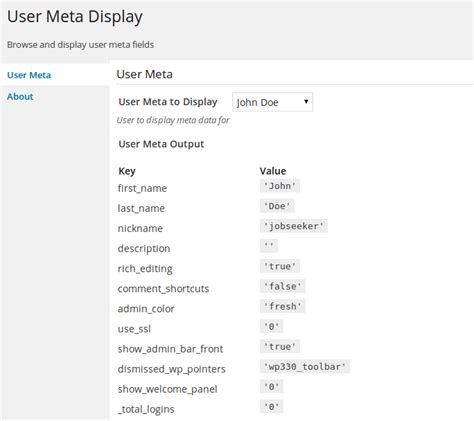Click the User Meta to Display label
Image resolution: width=474 pixels, height=421 pixels.
click(x=168, y=102)
